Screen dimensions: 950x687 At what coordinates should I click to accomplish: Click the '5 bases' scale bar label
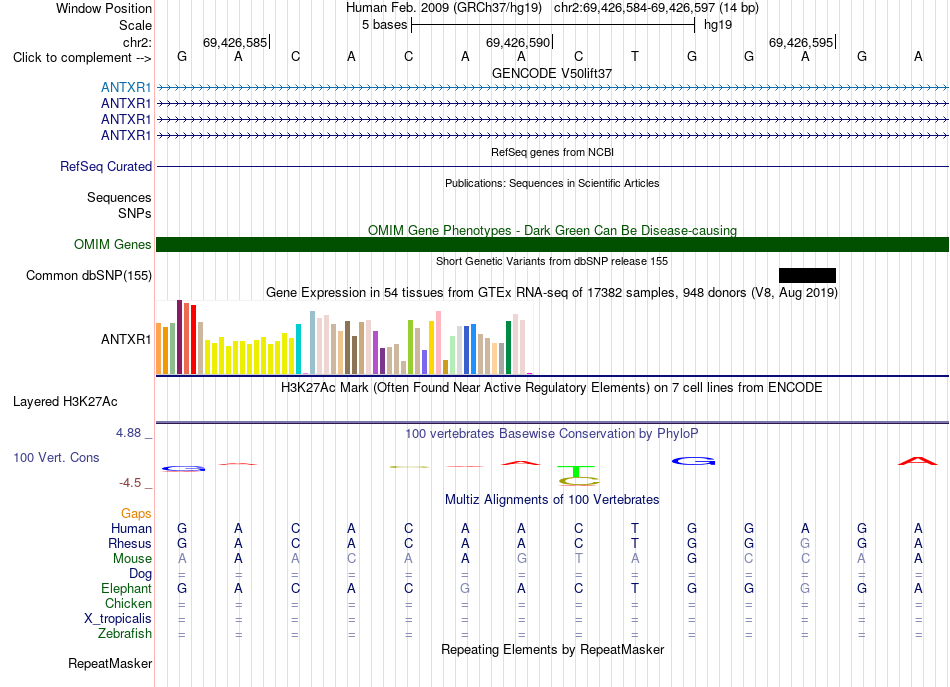(x=385, y=25)
